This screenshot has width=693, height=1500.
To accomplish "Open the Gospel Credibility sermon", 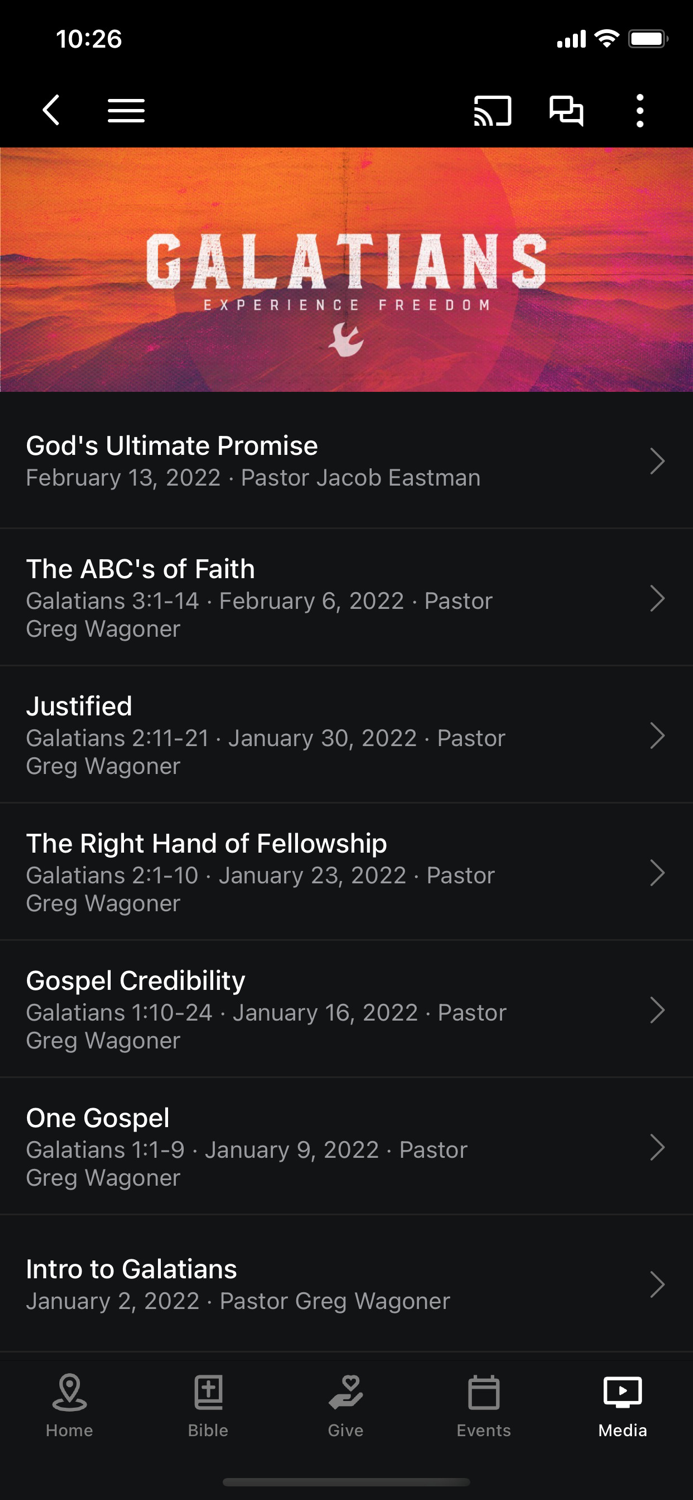I will pos(346,1010).
